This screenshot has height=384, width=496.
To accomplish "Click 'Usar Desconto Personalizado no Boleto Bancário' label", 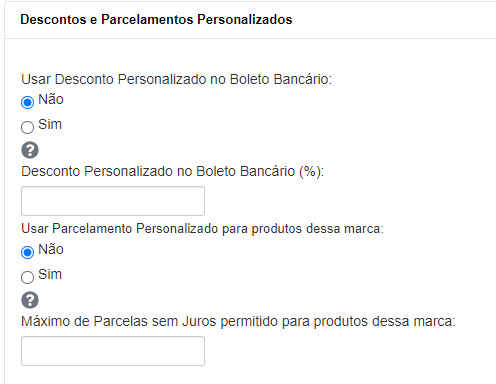I will click(x=177, y=79).
